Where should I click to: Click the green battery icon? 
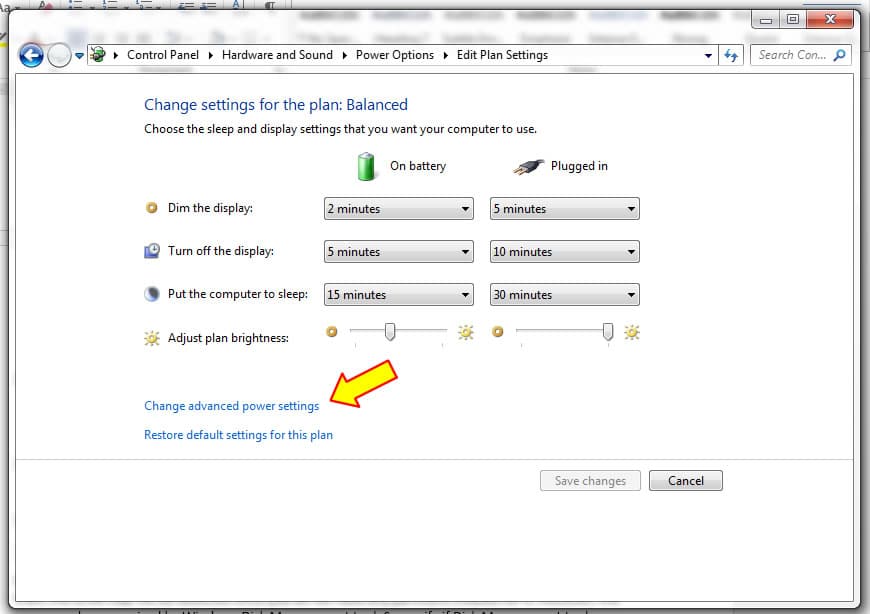point(367,166)
